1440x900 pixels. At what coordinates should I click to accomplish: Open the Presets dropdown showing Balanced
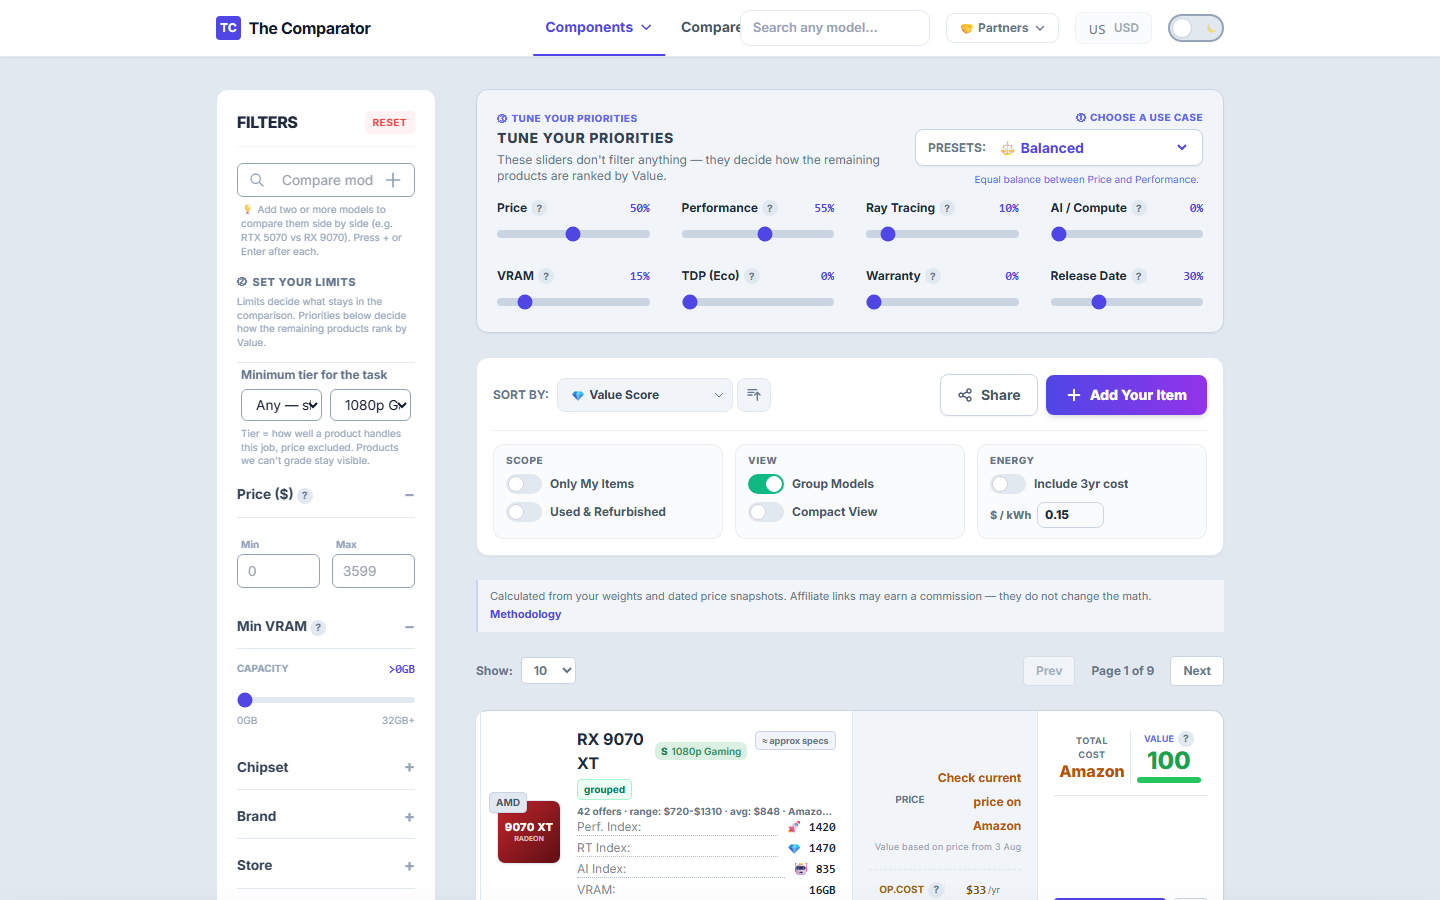coord(1059,148)
